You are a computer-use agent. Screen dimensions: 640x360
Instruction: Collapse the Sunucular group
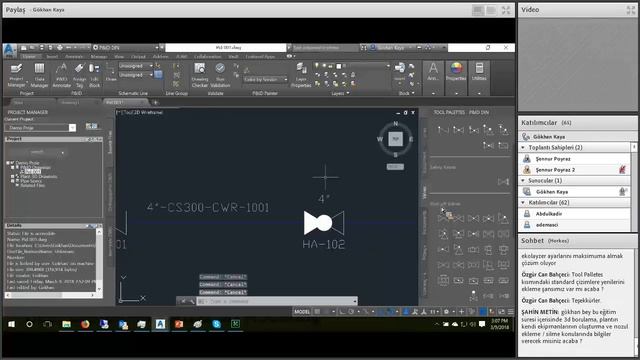(x=523, y=180)
